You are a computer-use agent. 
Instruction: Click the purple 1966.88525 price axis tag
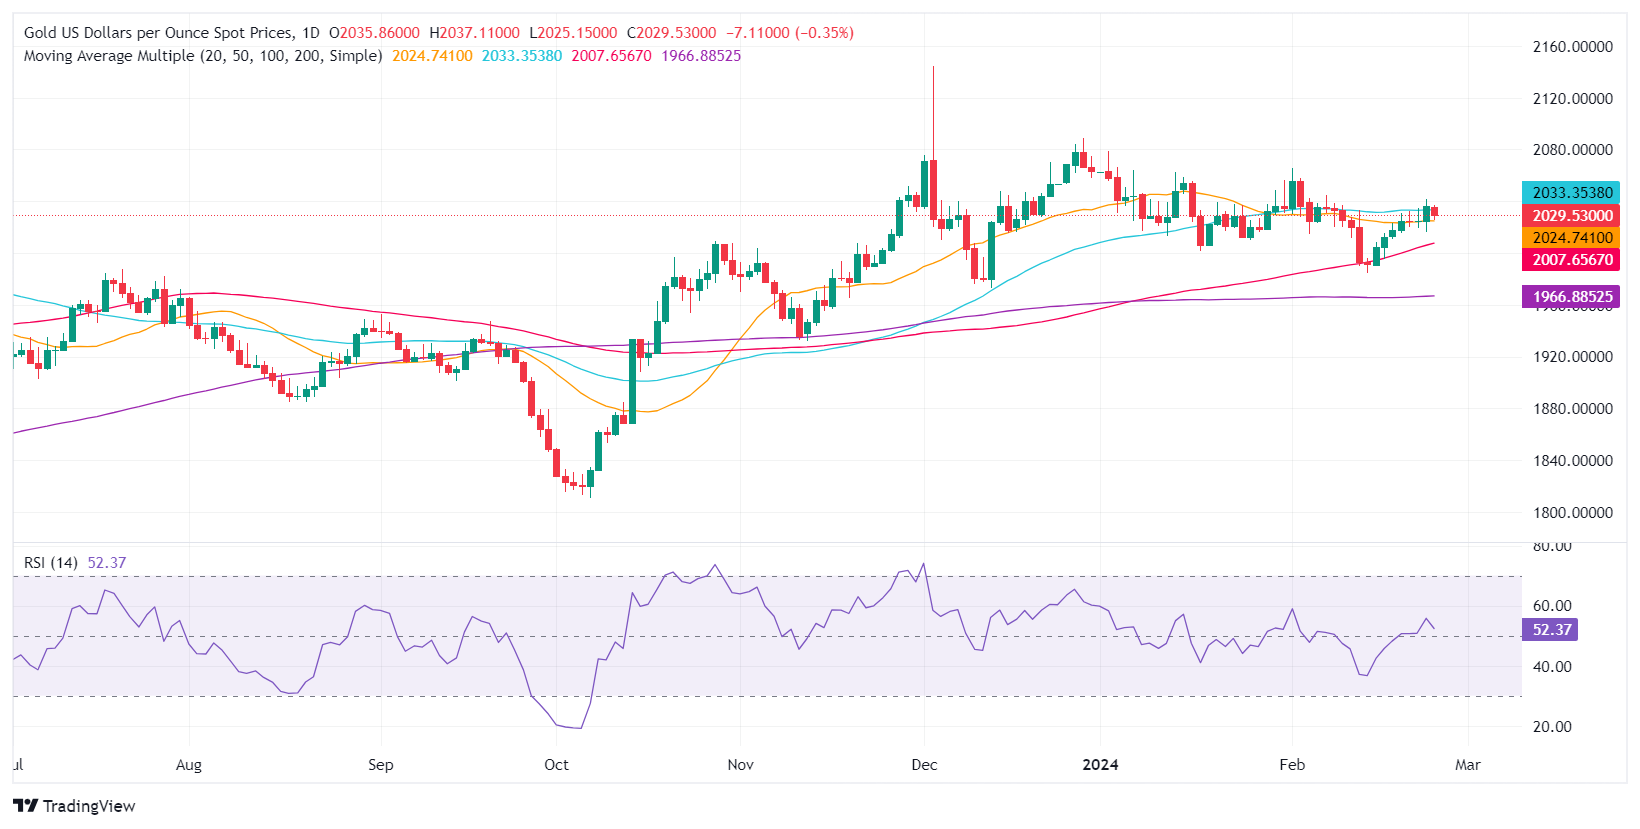point(1572,297)
